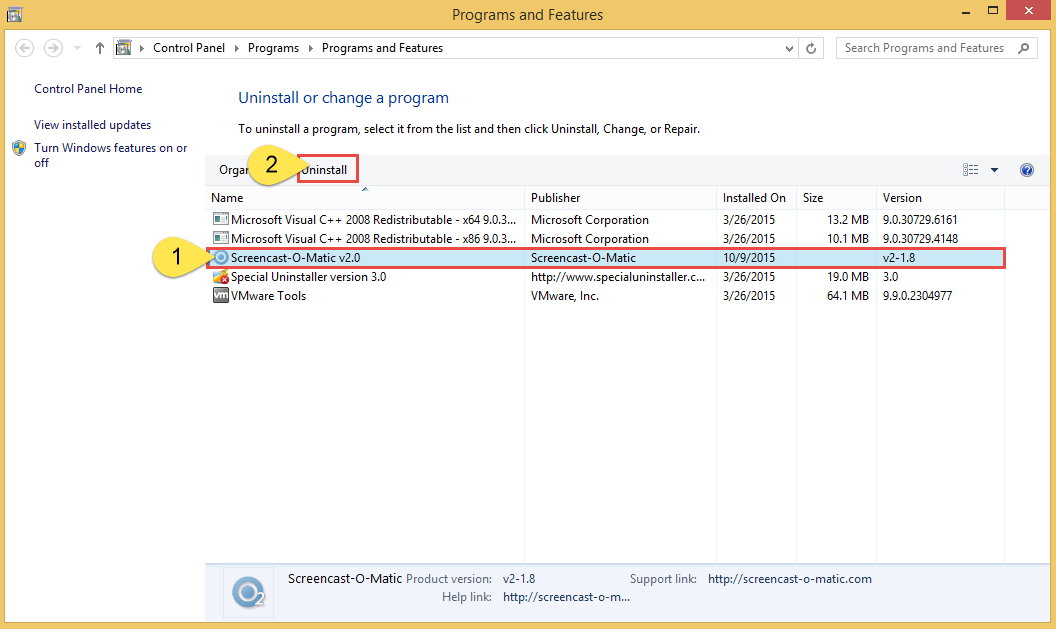This screenshot has width=1056, height=629.
Task: Sort by Name column header
Action: [x=364, y=198]
